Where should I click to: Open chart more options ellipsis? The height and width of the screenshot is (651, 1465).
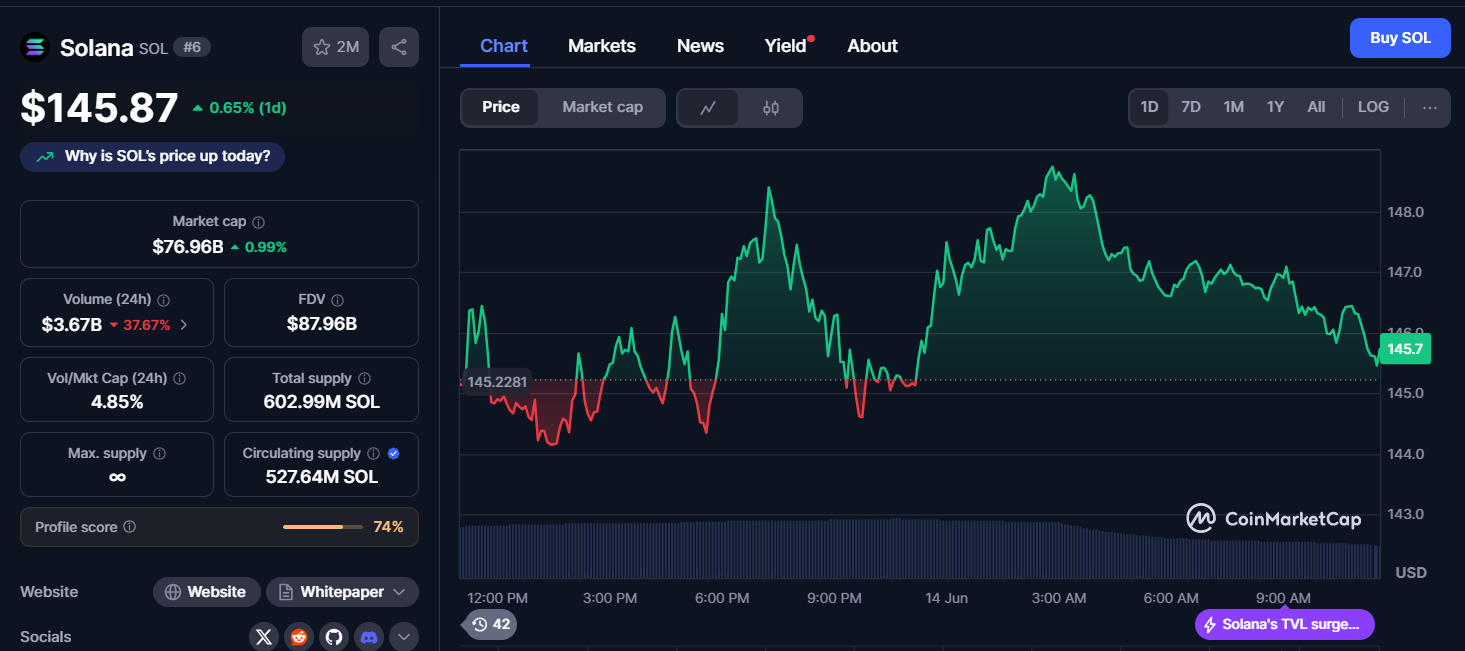(1430, 107)
